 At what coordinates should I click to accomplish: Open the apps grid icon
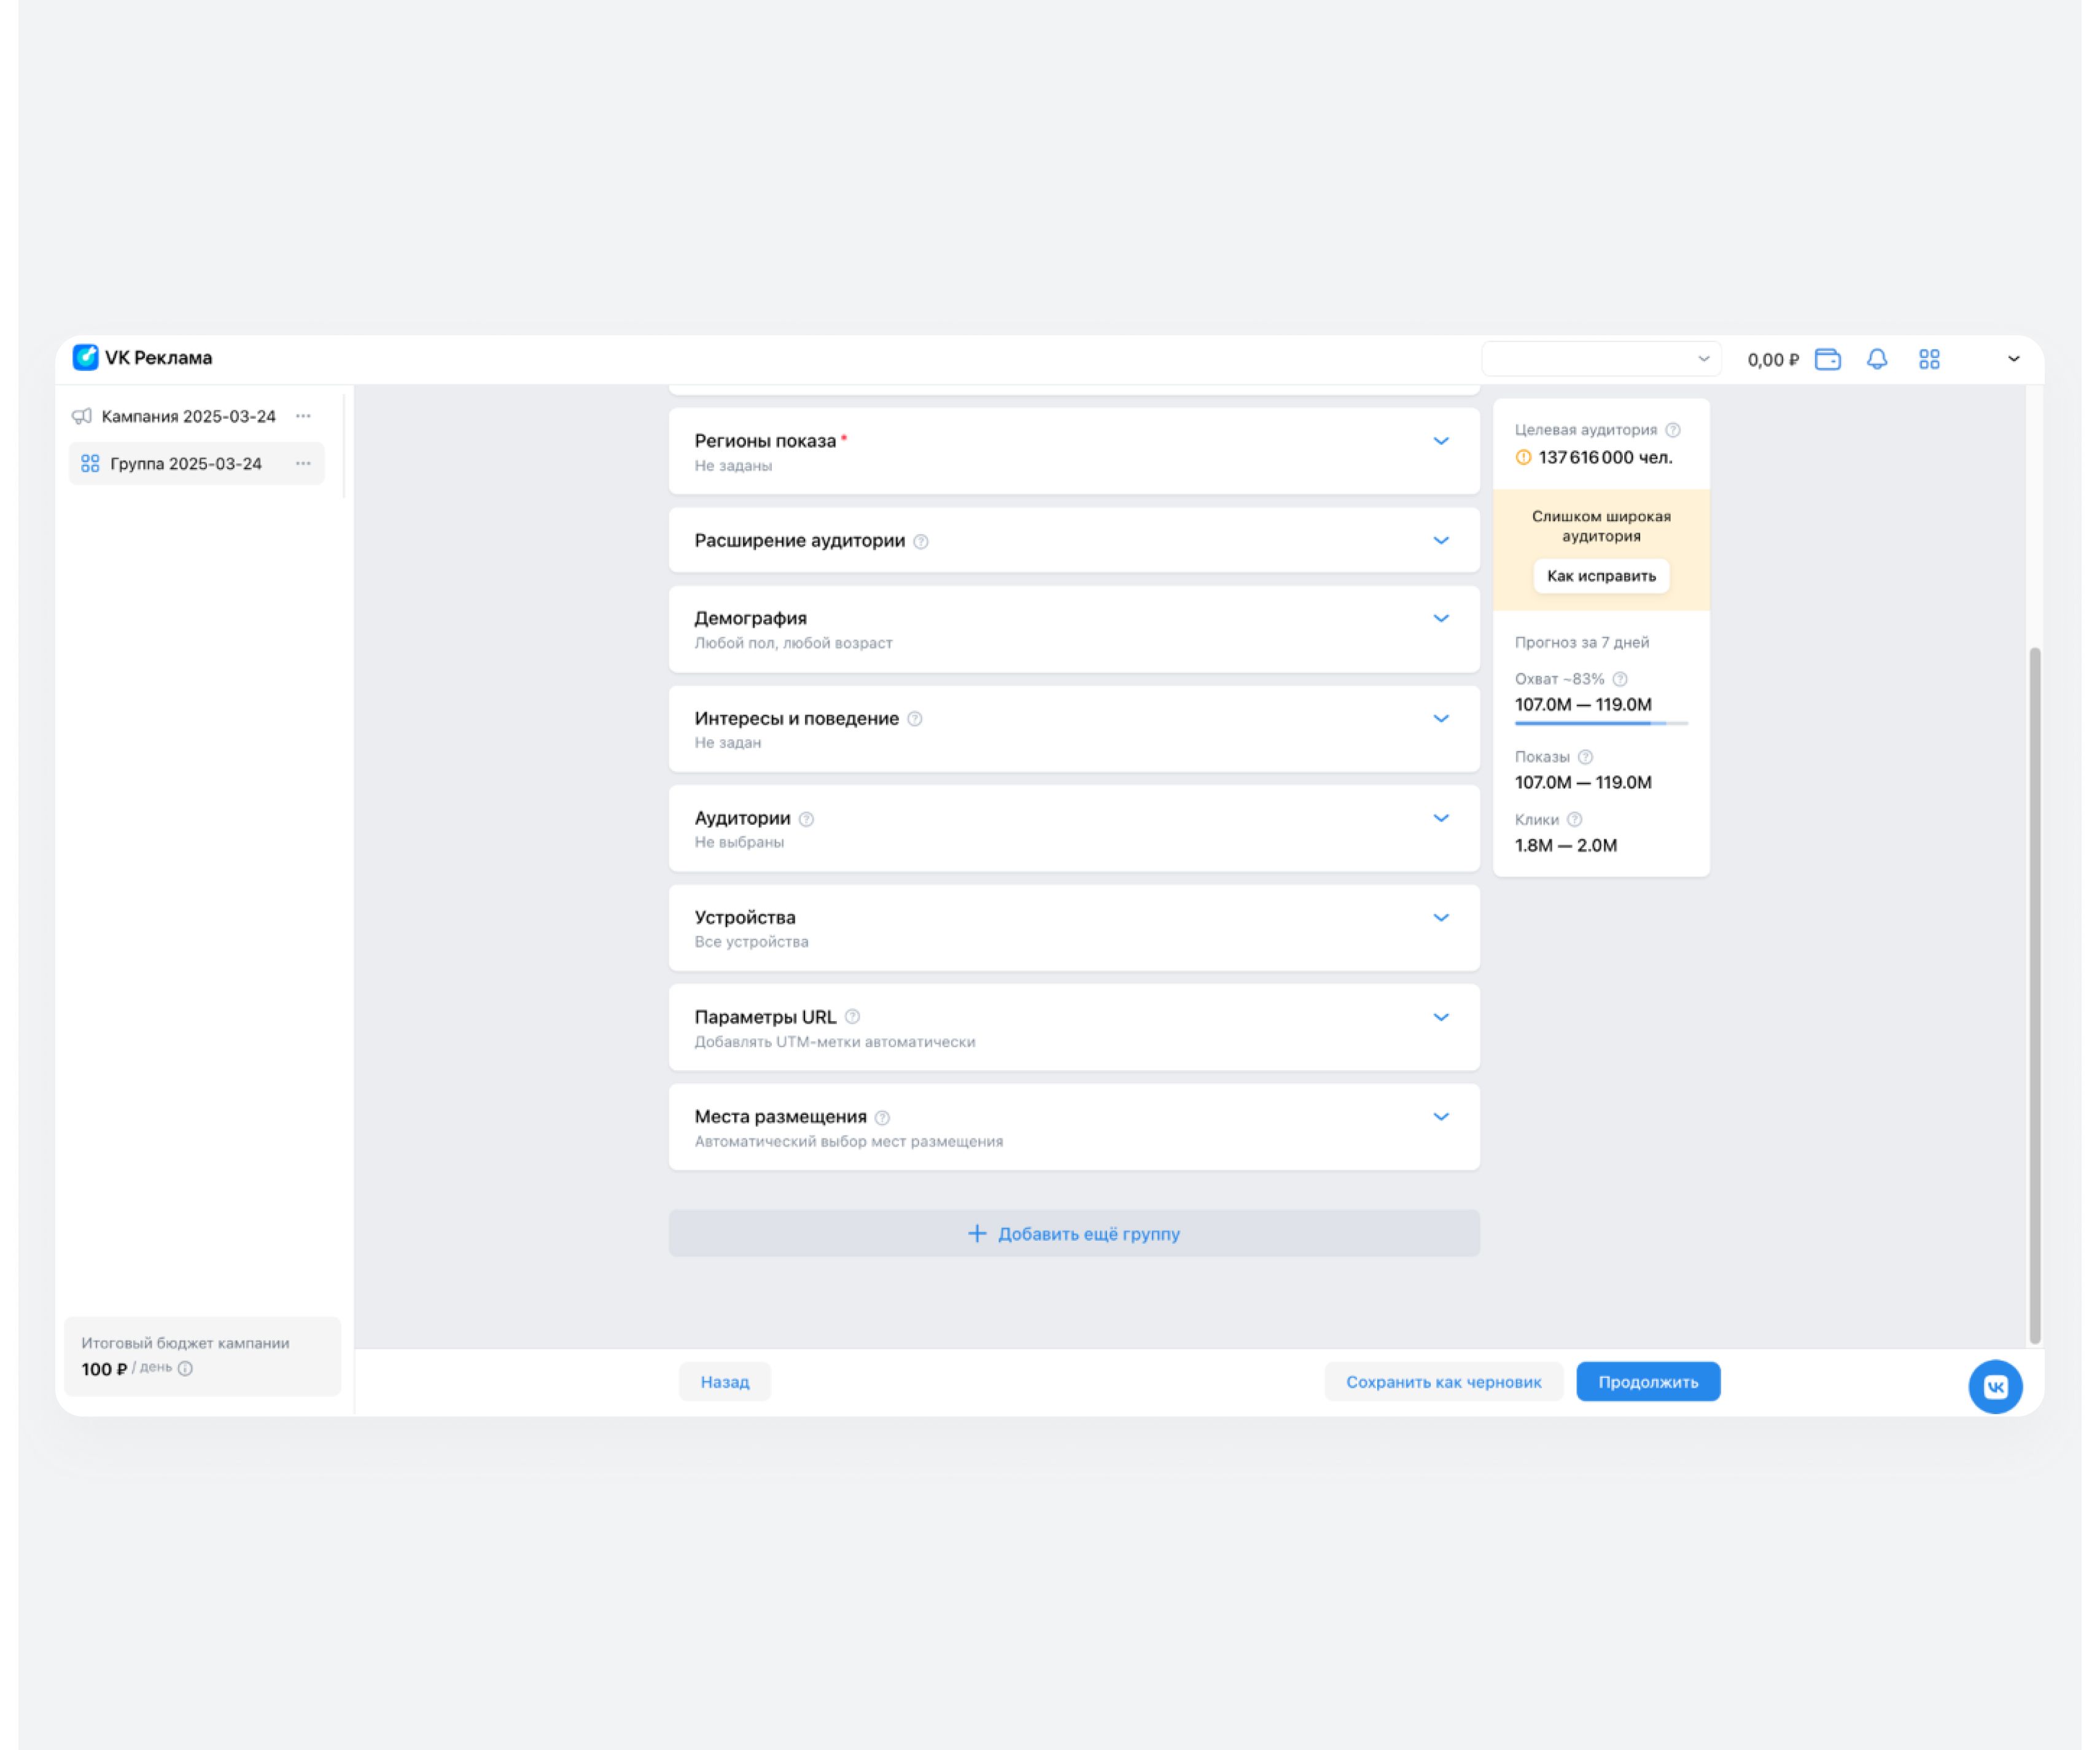point(1929,359)
